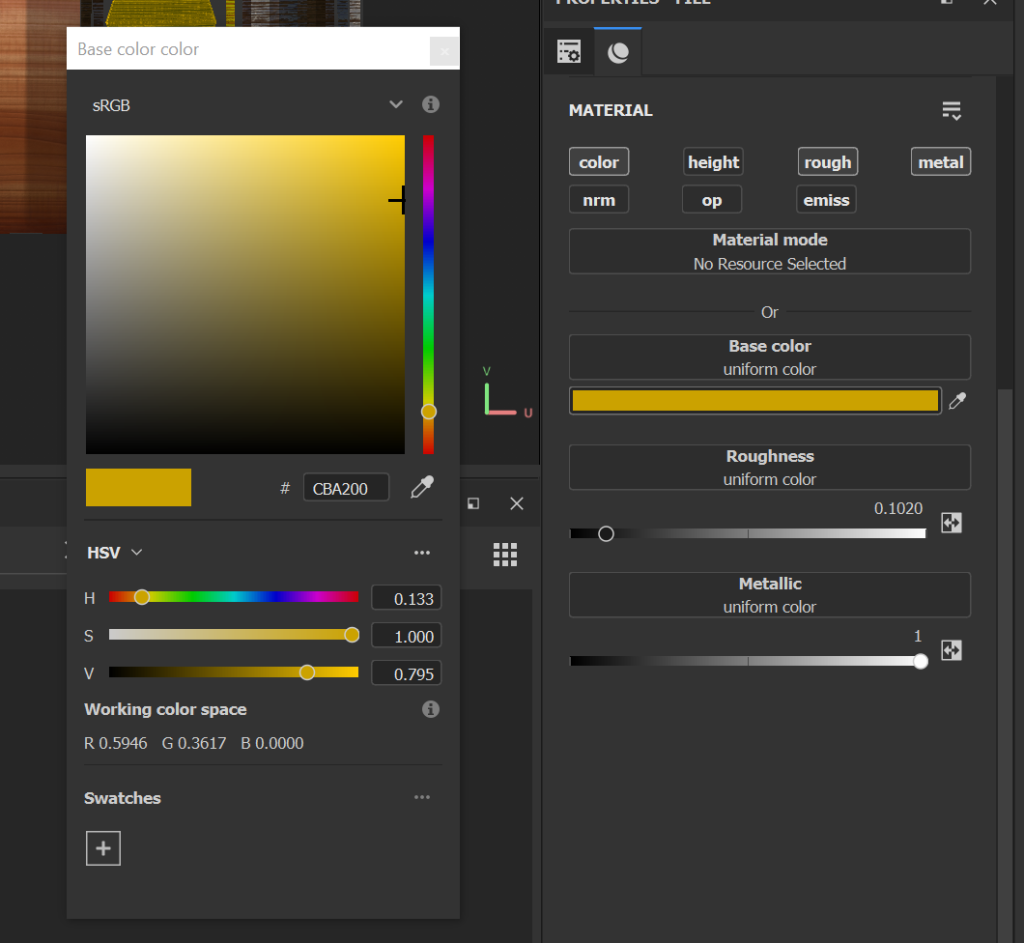Click the Metallic random value icon
This screenshot has width=1024, height=943.
coord(951,651)
